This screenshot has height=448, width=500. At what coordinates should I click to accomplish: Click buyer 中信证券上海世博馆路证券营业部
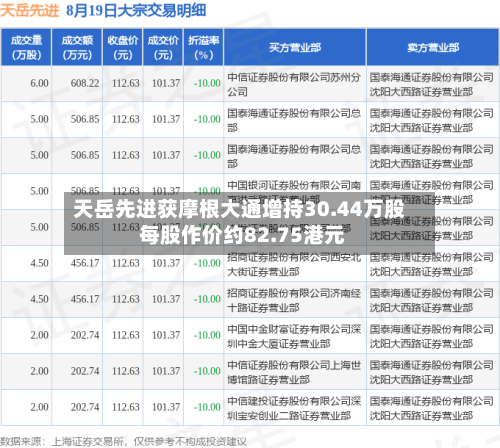pyautogui.click(x=294, y=372)
